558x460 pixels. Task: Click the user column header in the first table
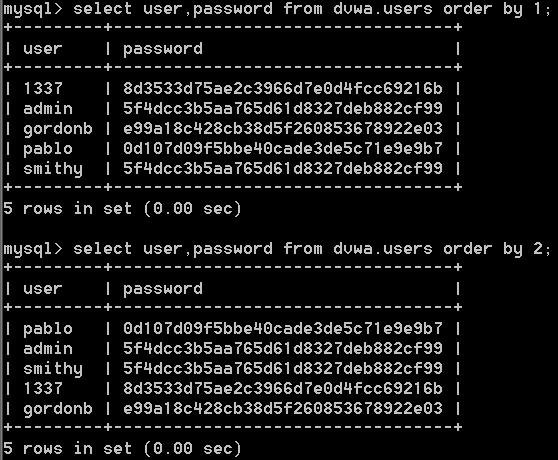tap(43, 49)
